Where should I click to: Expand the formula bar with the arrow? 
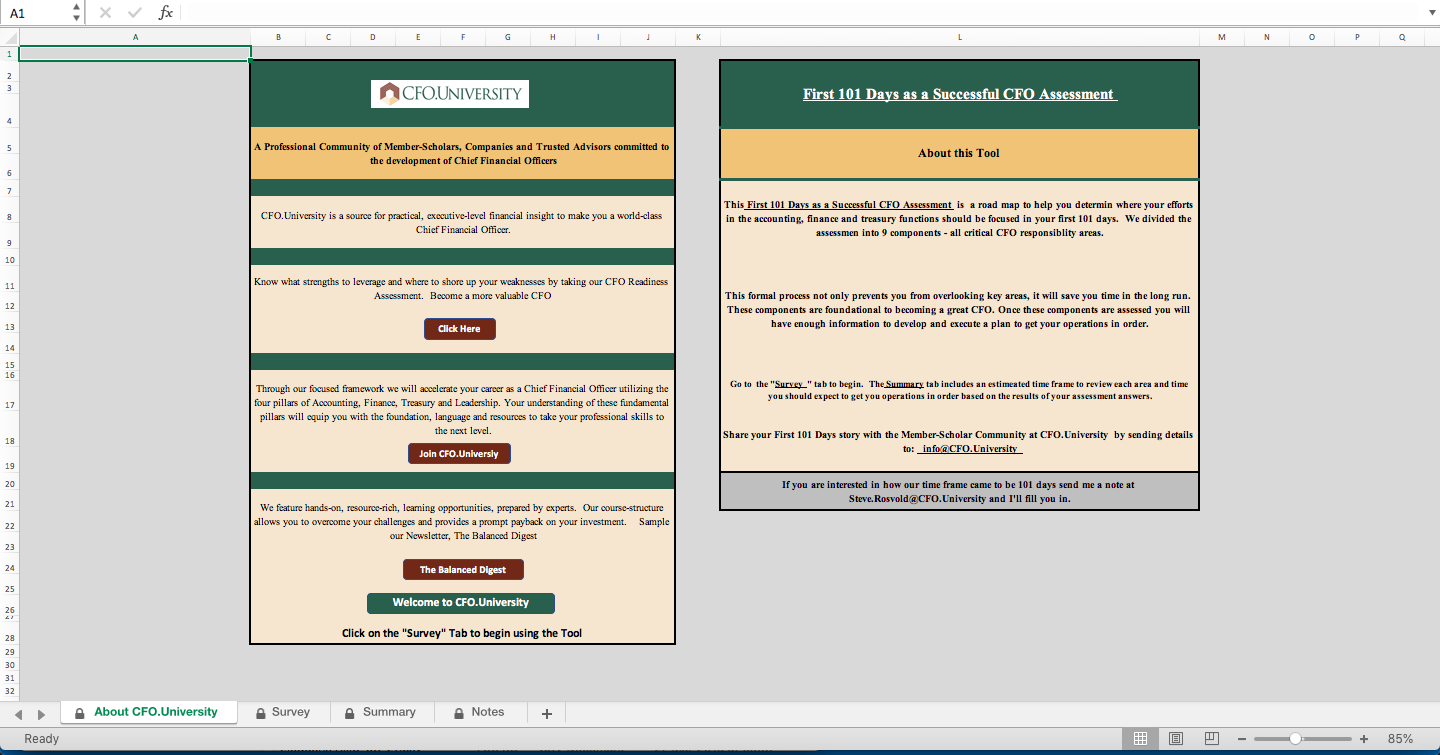[x=1430, y=13]
